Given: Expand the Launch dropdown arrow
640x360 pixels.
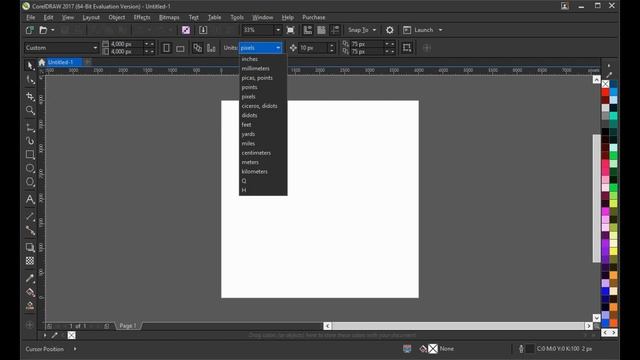Looking at the screenshot, I should (x=440, y=30).
